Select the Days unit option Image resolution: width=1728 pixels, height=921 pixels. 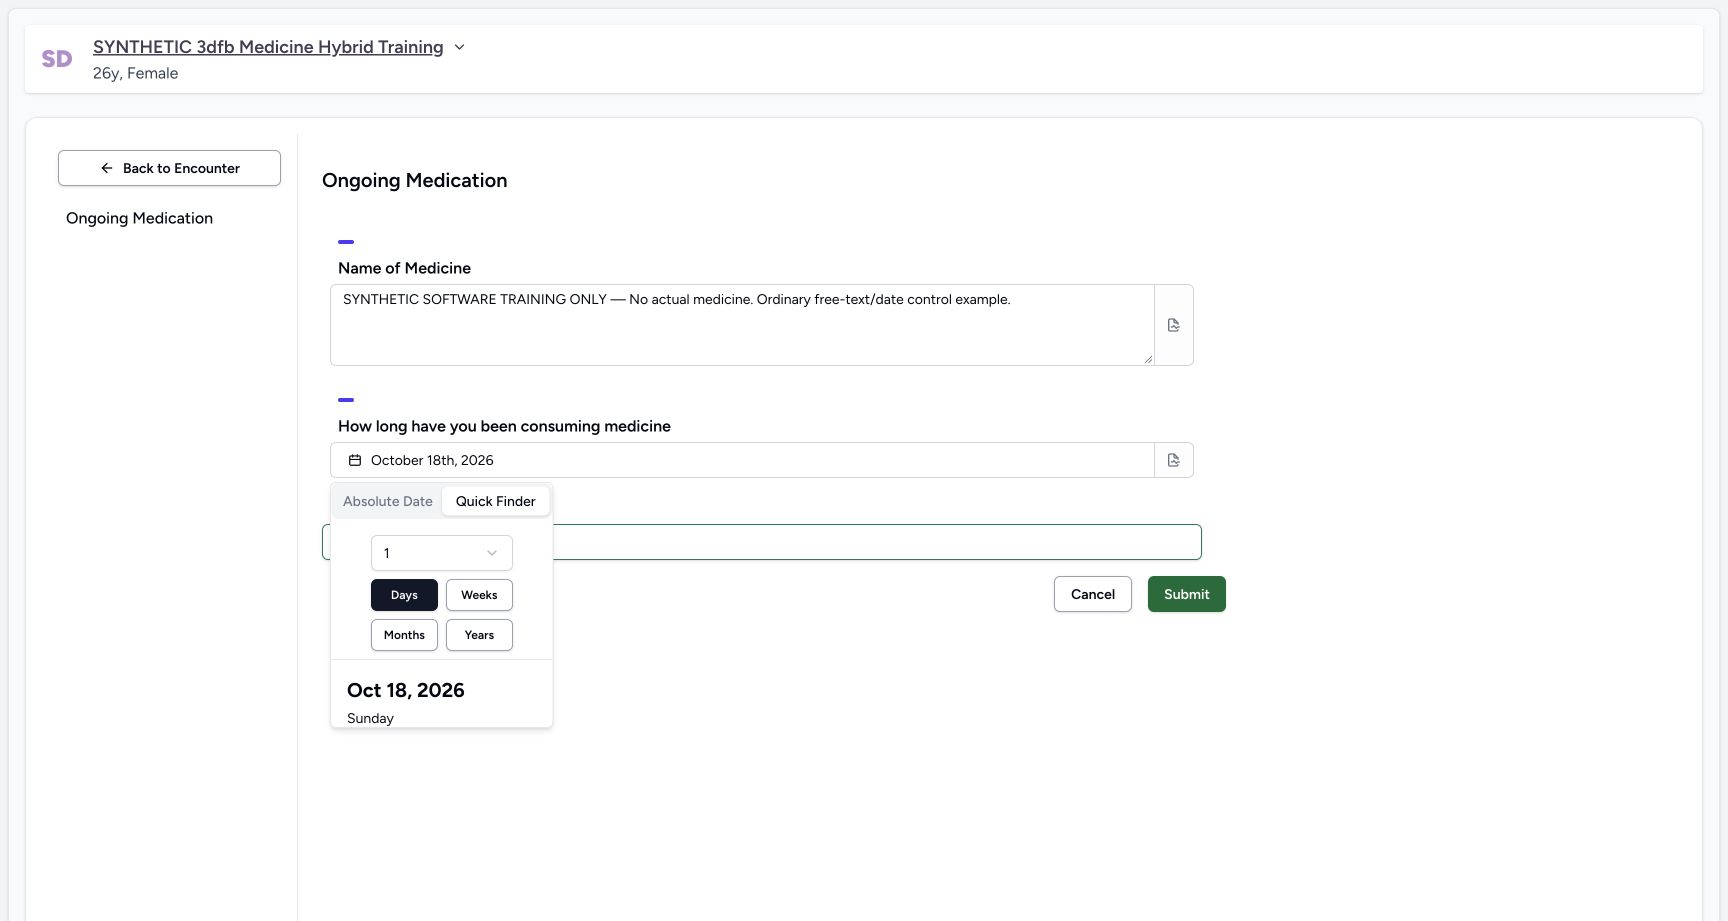[x=404, y=595]
